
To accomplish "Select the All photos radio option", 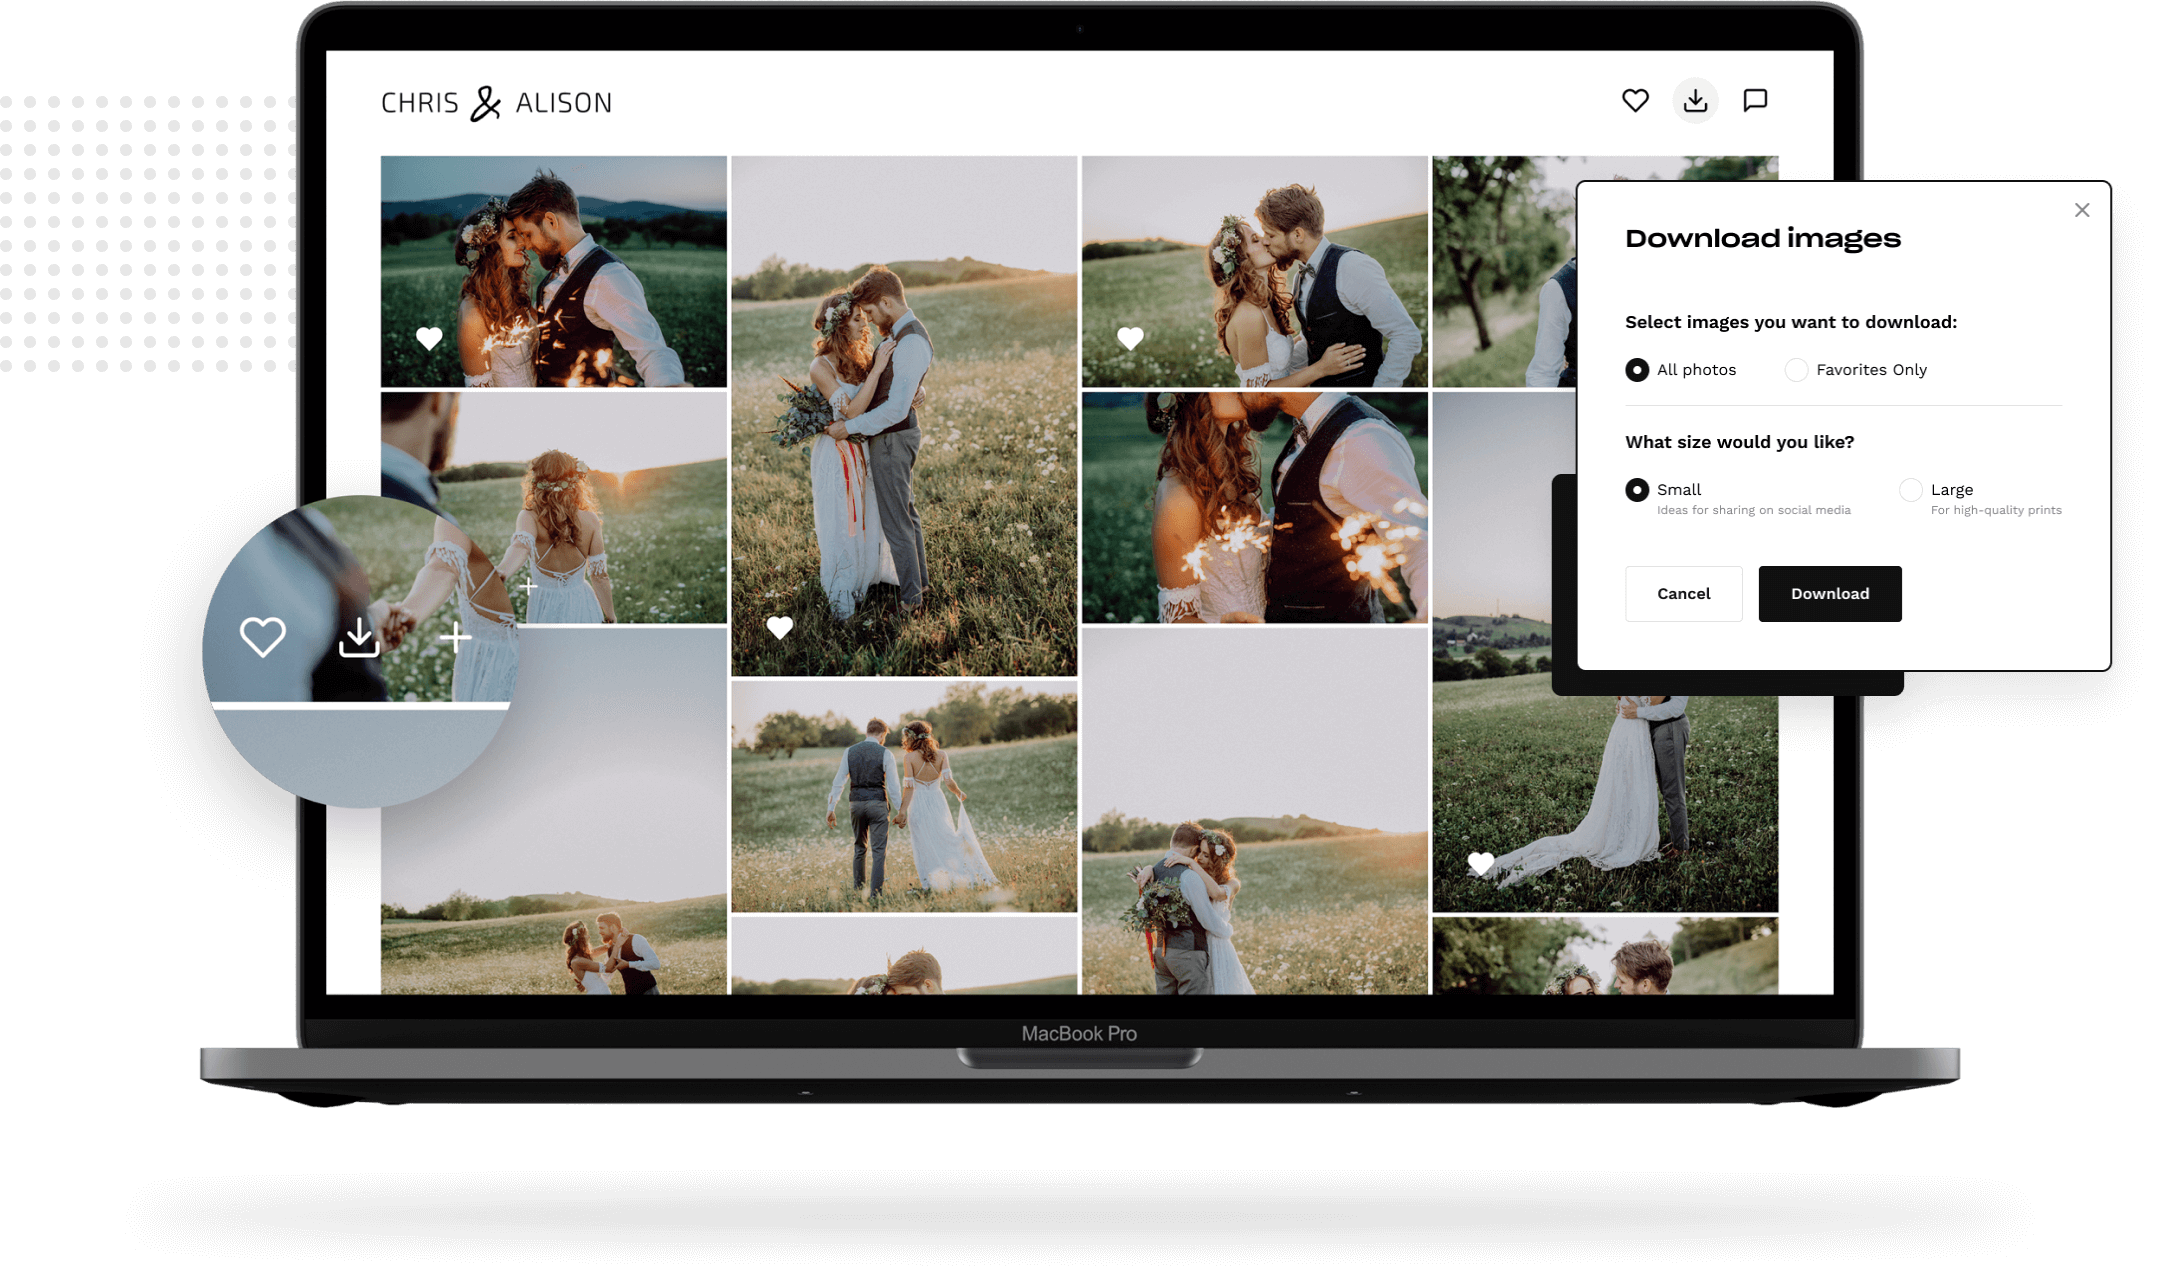I will click(1637, 370).
